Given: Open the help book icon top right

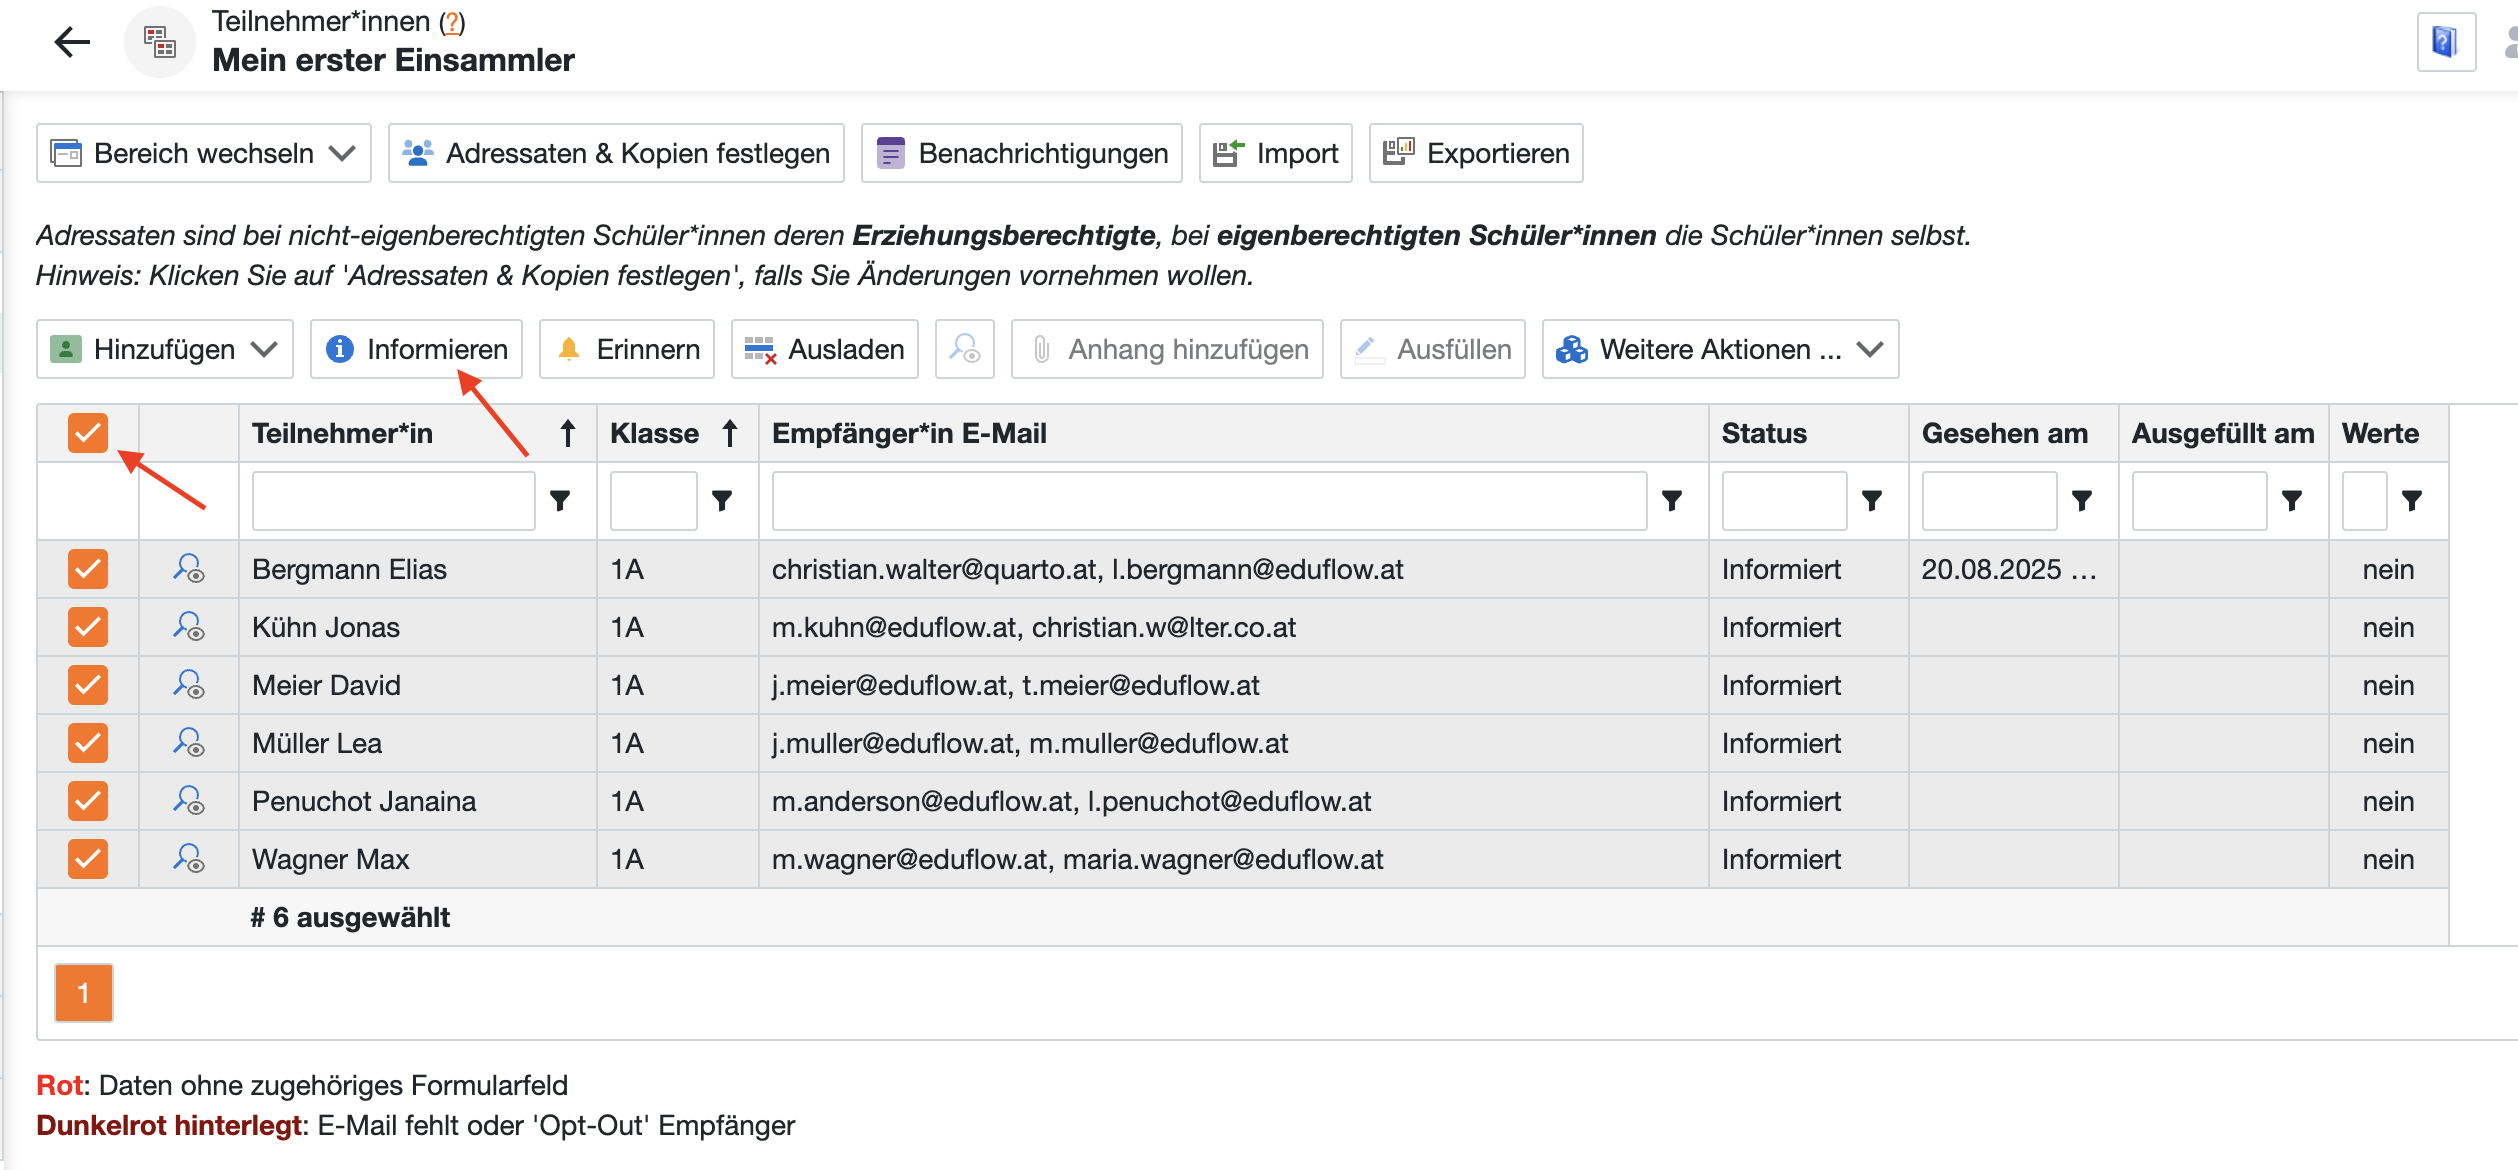Looking at the screenshot, I should click(2445, 42).
